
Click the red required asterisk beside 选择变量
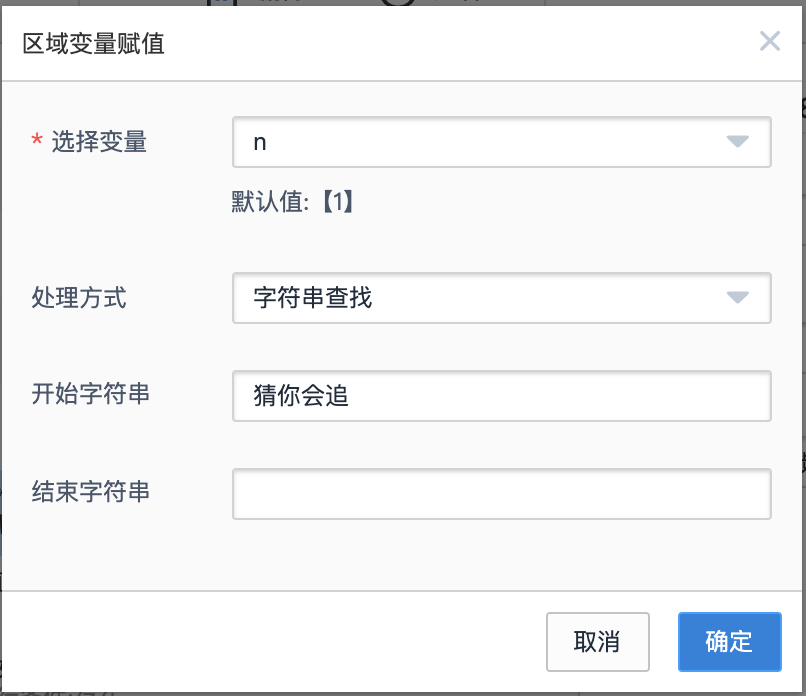[x=36, y=140]
